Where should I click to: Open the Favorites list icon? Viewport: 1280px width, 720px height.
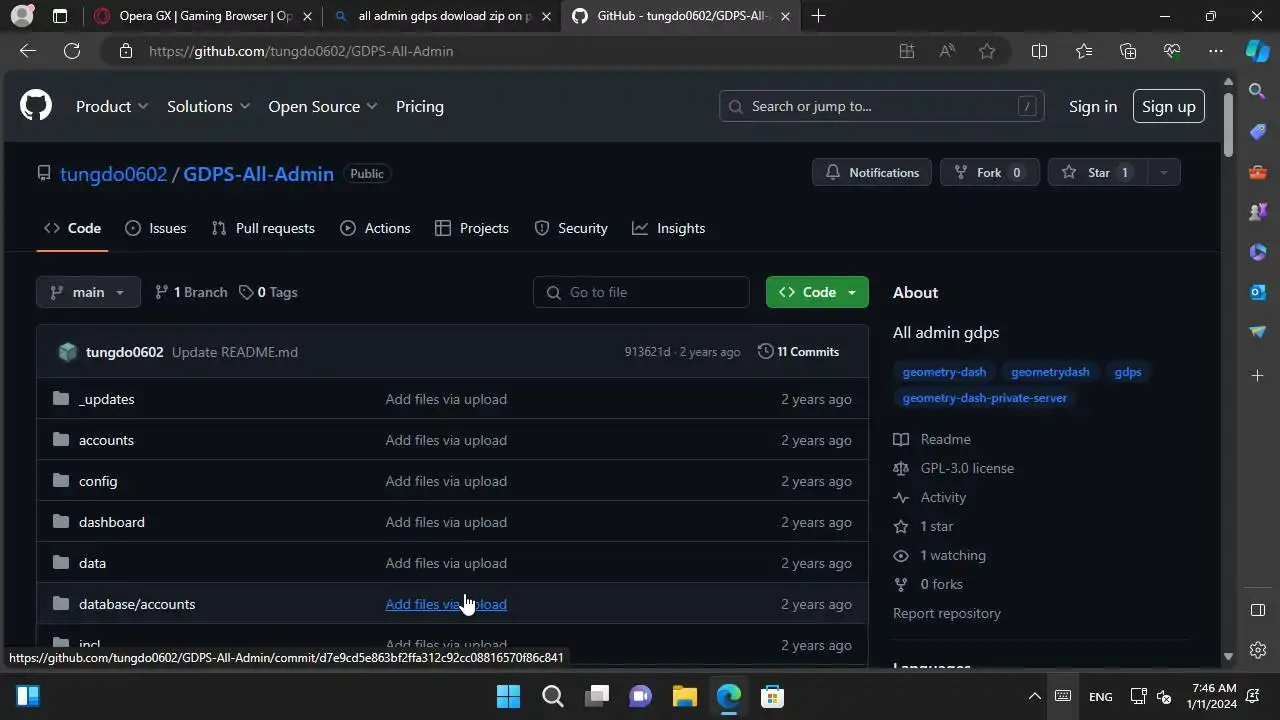click(1084, 51)
